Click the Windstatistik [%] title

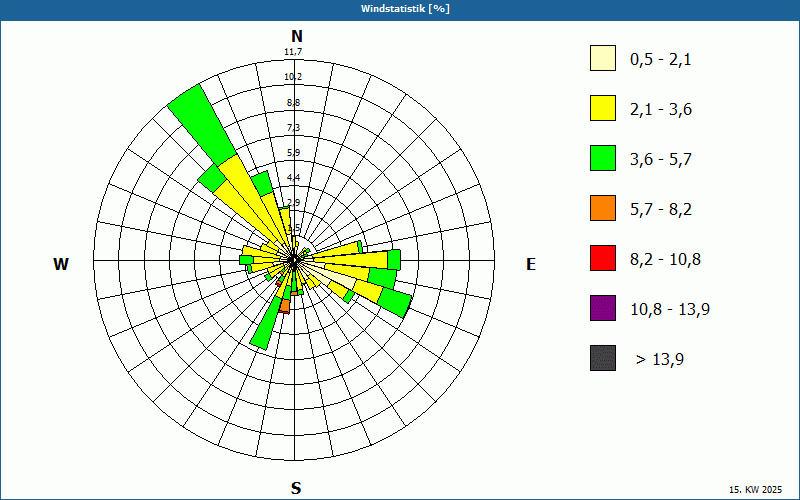405,9
